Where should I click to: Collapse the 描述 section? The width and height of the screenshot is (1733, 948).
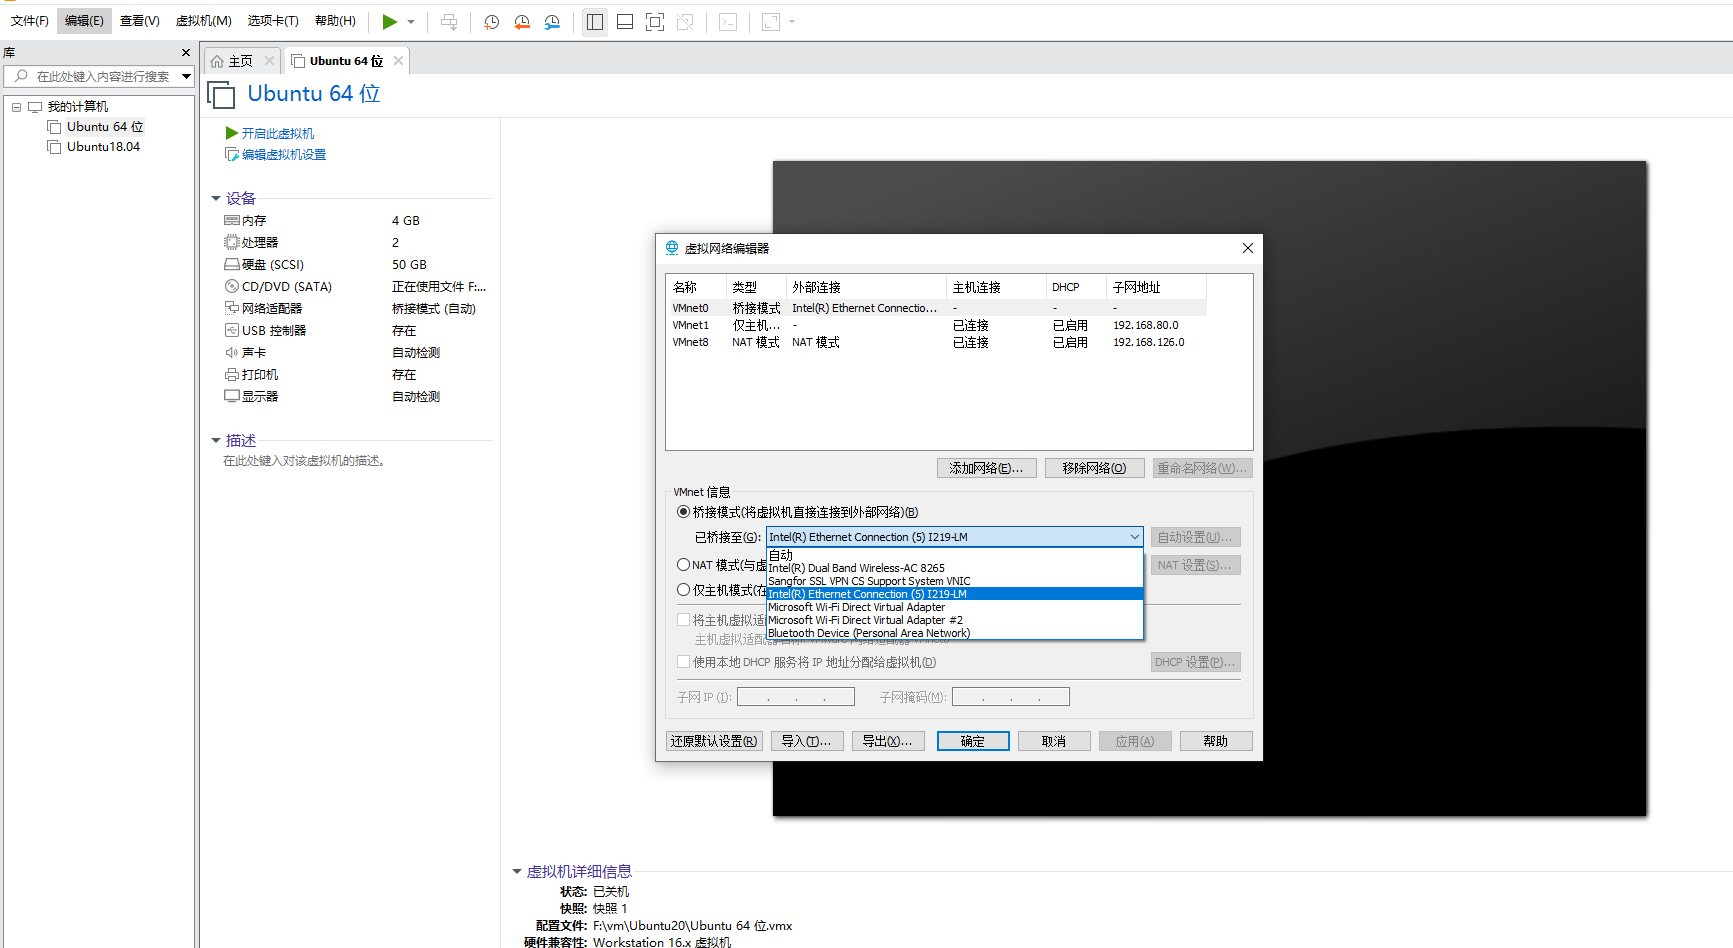click(216, 441)
